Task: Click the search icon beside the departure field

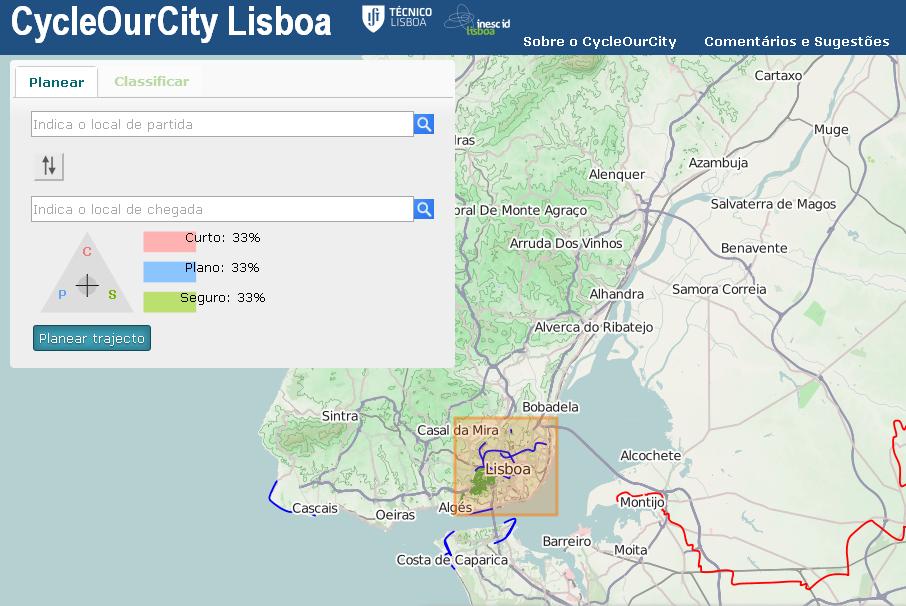Action: pyautogui.click(x=424, y=124)
